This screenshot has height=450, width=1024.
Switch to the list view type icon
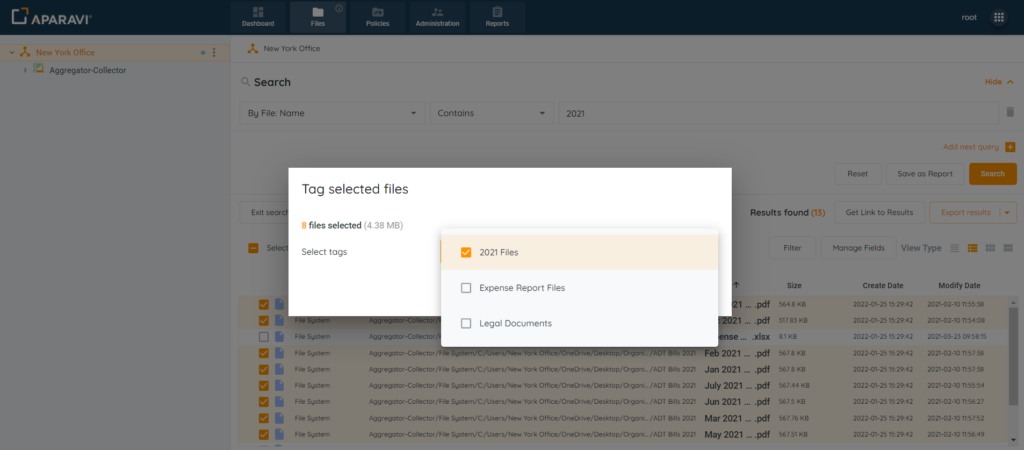pyautogui.click(x=955, y=247)
